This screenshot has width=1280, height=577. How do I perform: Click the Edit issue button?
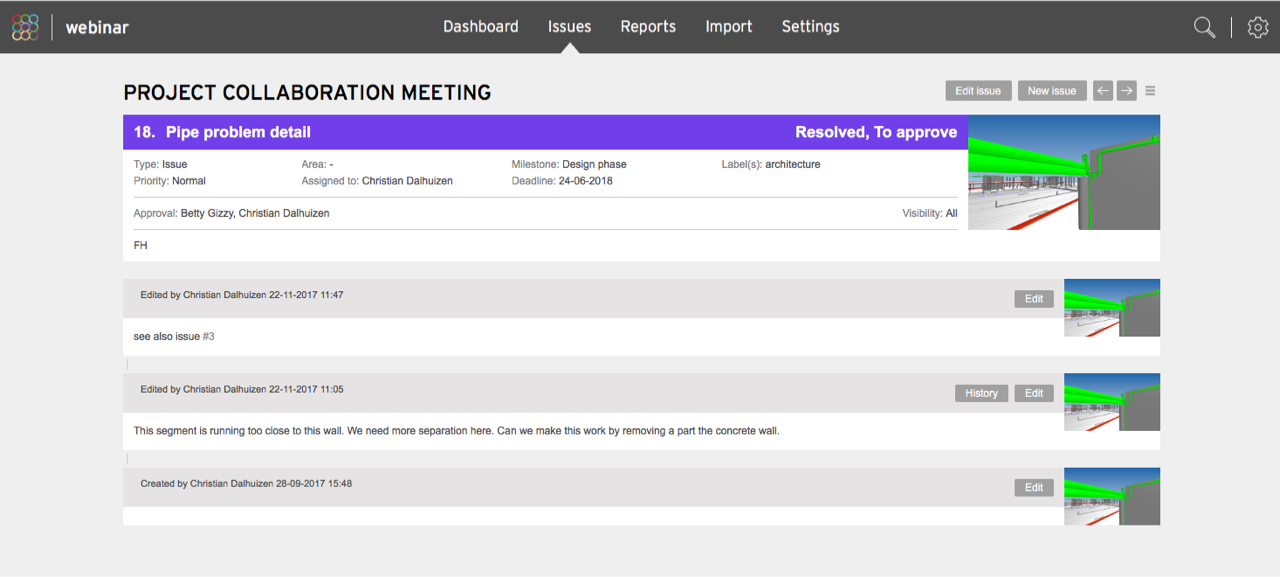[978, 91]
